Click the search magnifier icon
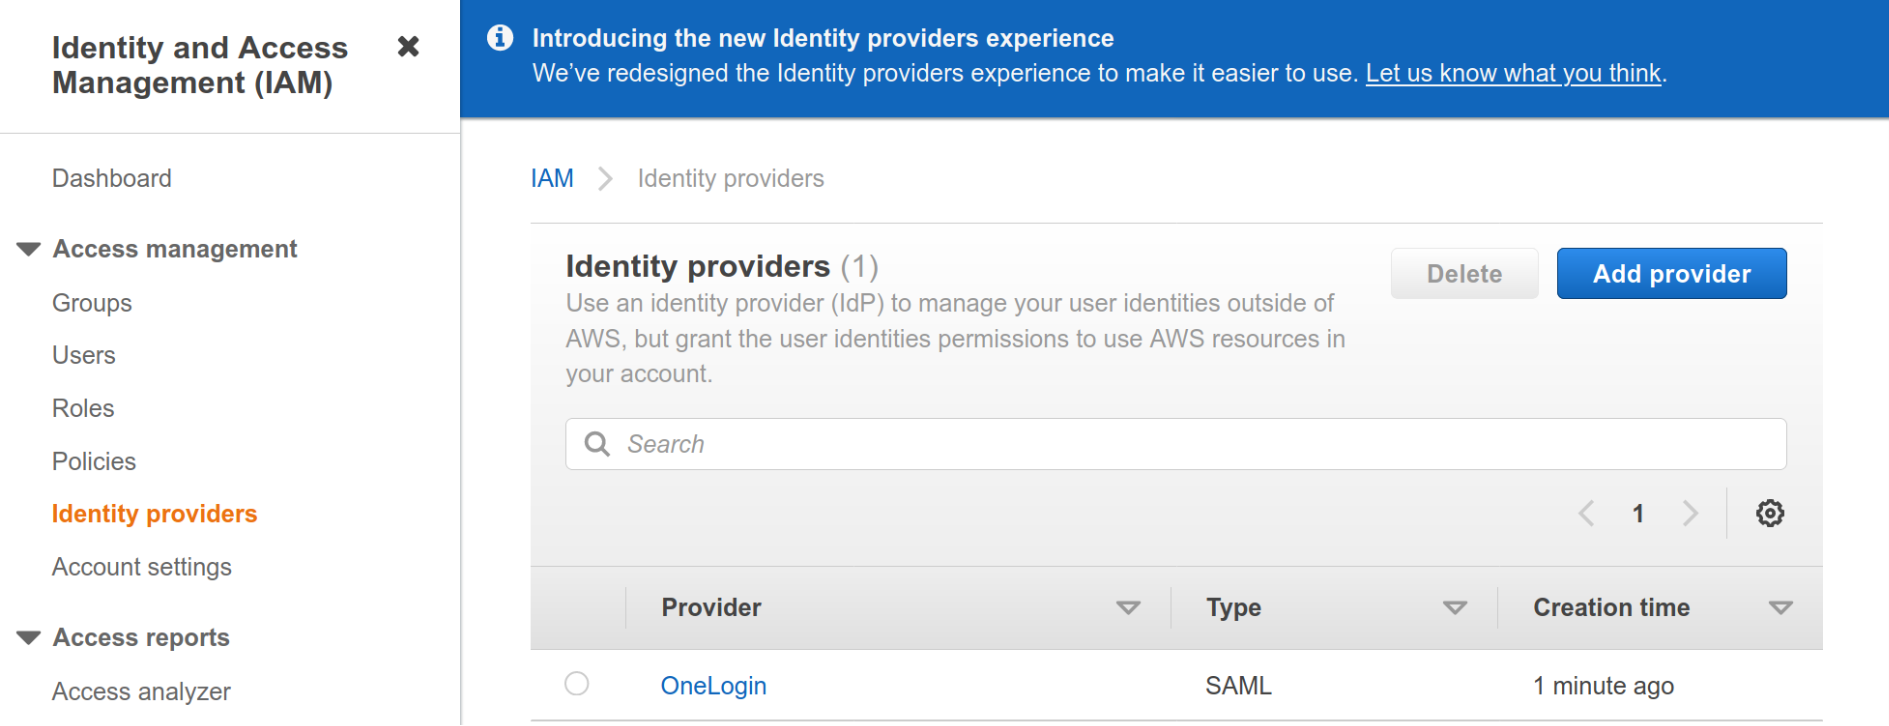This screenshot has width=1889, height=726. click(x=597, y=444)
